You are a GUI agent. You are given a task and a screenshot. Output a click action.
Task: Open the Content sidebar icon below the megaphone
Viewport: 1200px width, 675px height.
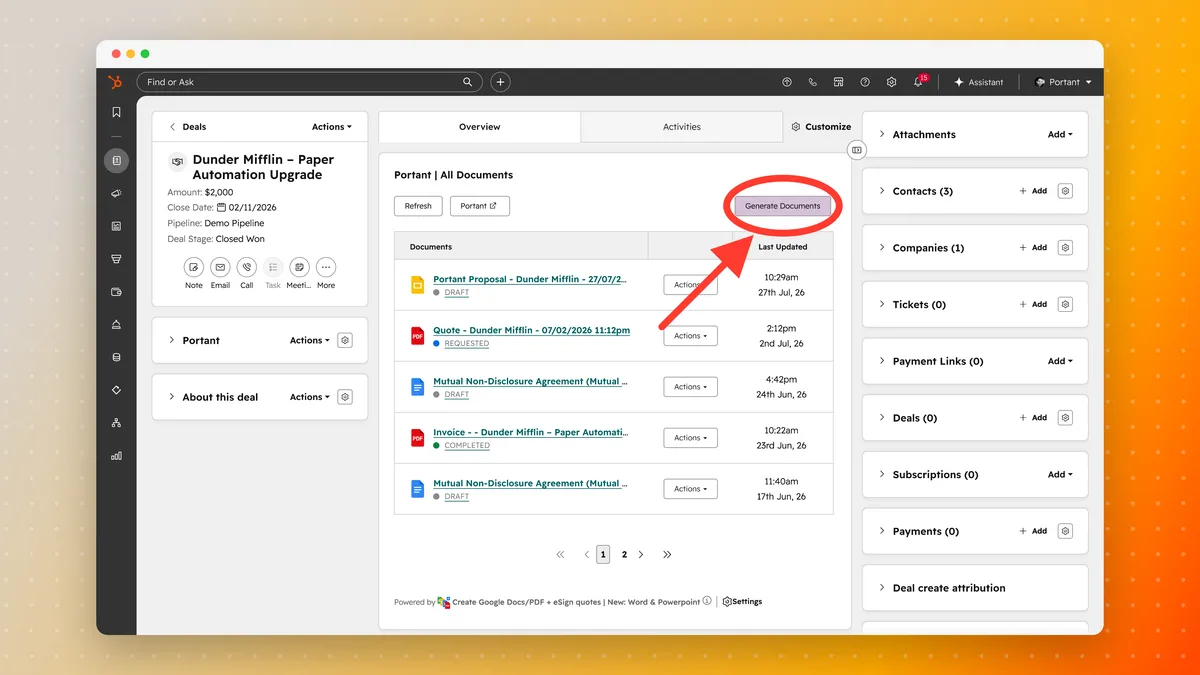(117, 226)
